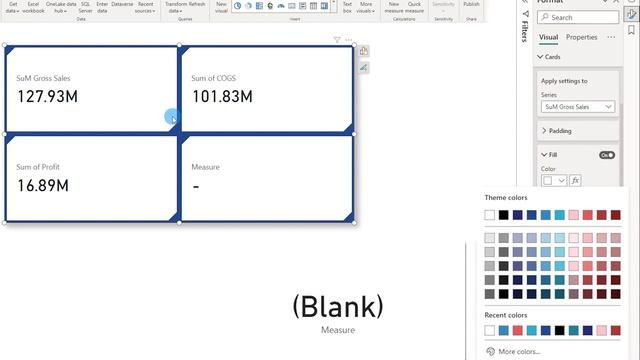
Task: Pick black in Theme colors top row
Action: pyautogui.click(x=504, y=215)
